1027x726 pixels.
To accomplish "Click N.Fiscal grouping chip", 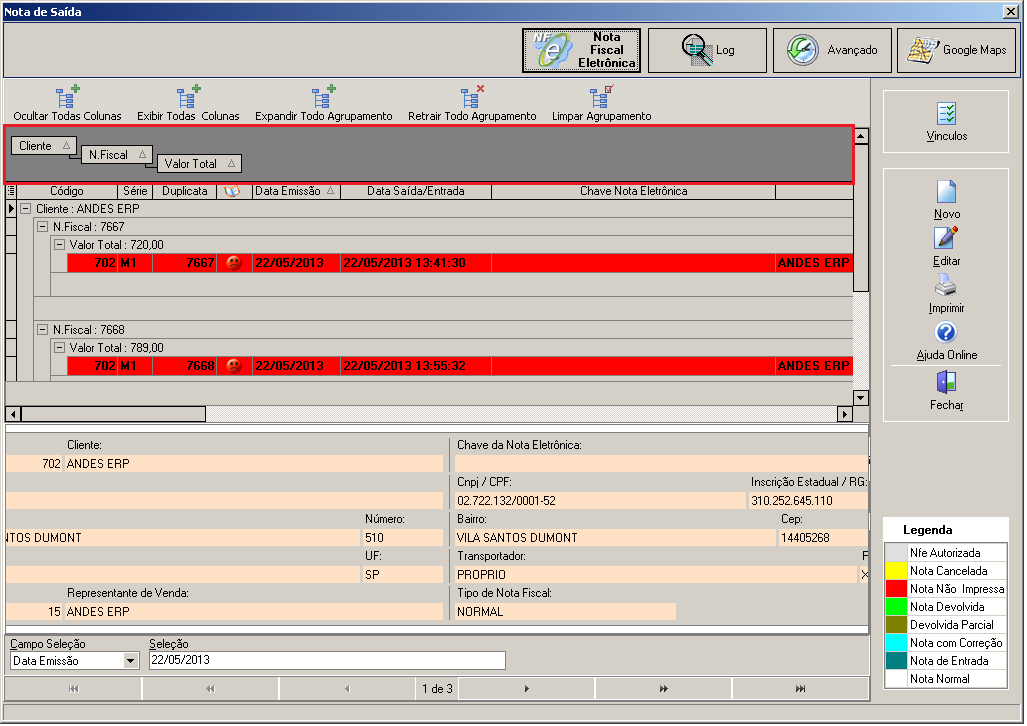I will [117, 155].
